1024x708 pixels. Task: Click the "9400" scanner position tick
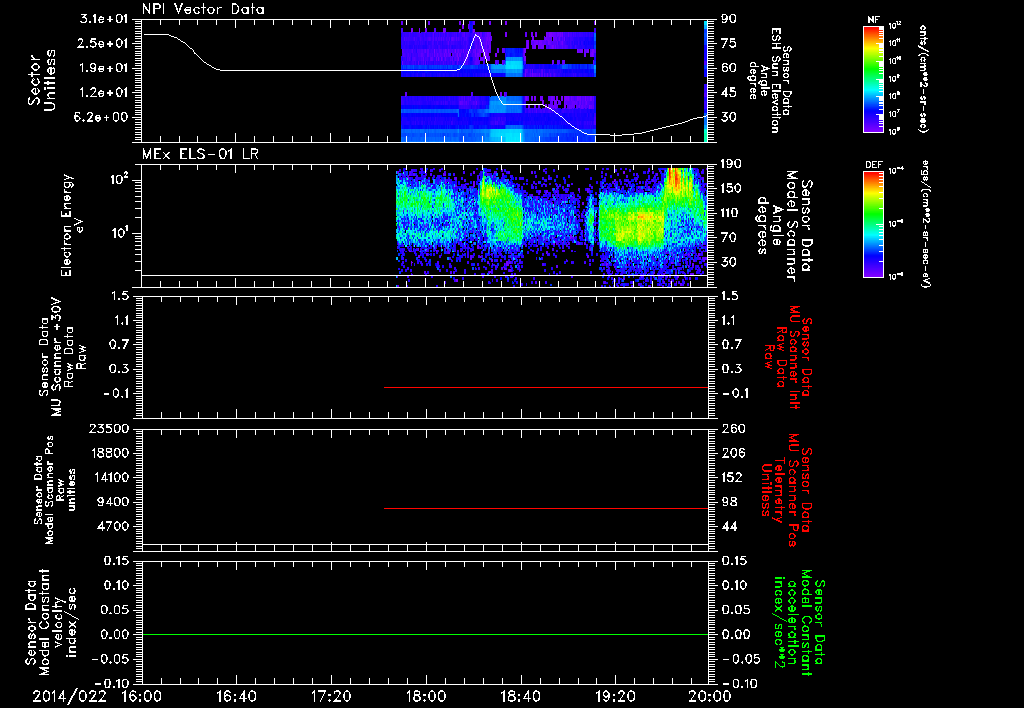[114, 502]
